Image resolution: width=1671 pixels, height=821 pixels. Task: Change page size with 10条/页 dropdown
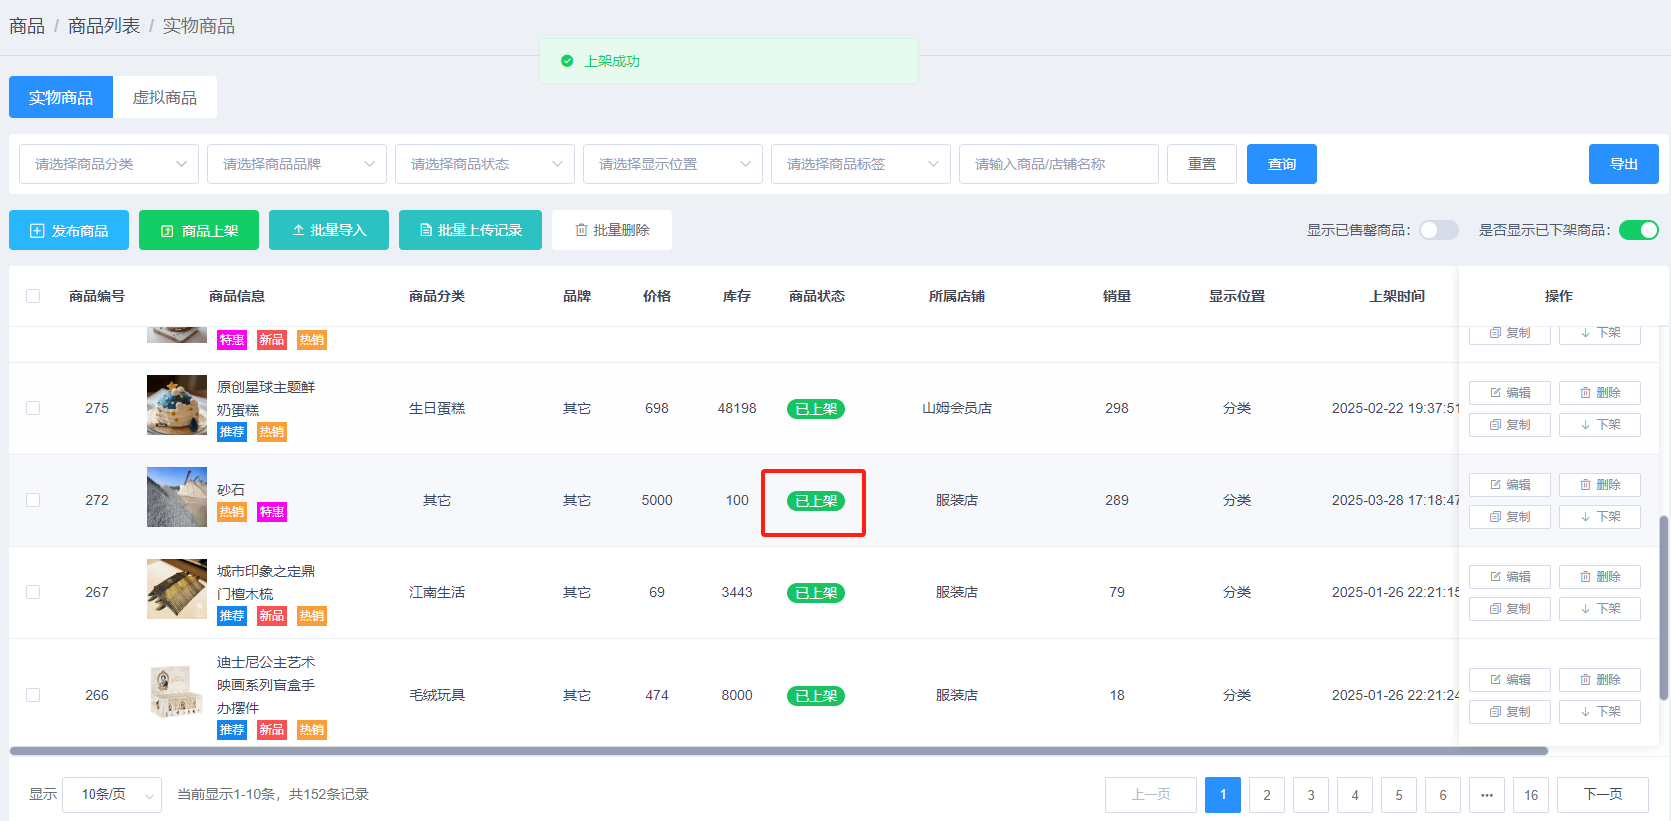click(112, 795)
